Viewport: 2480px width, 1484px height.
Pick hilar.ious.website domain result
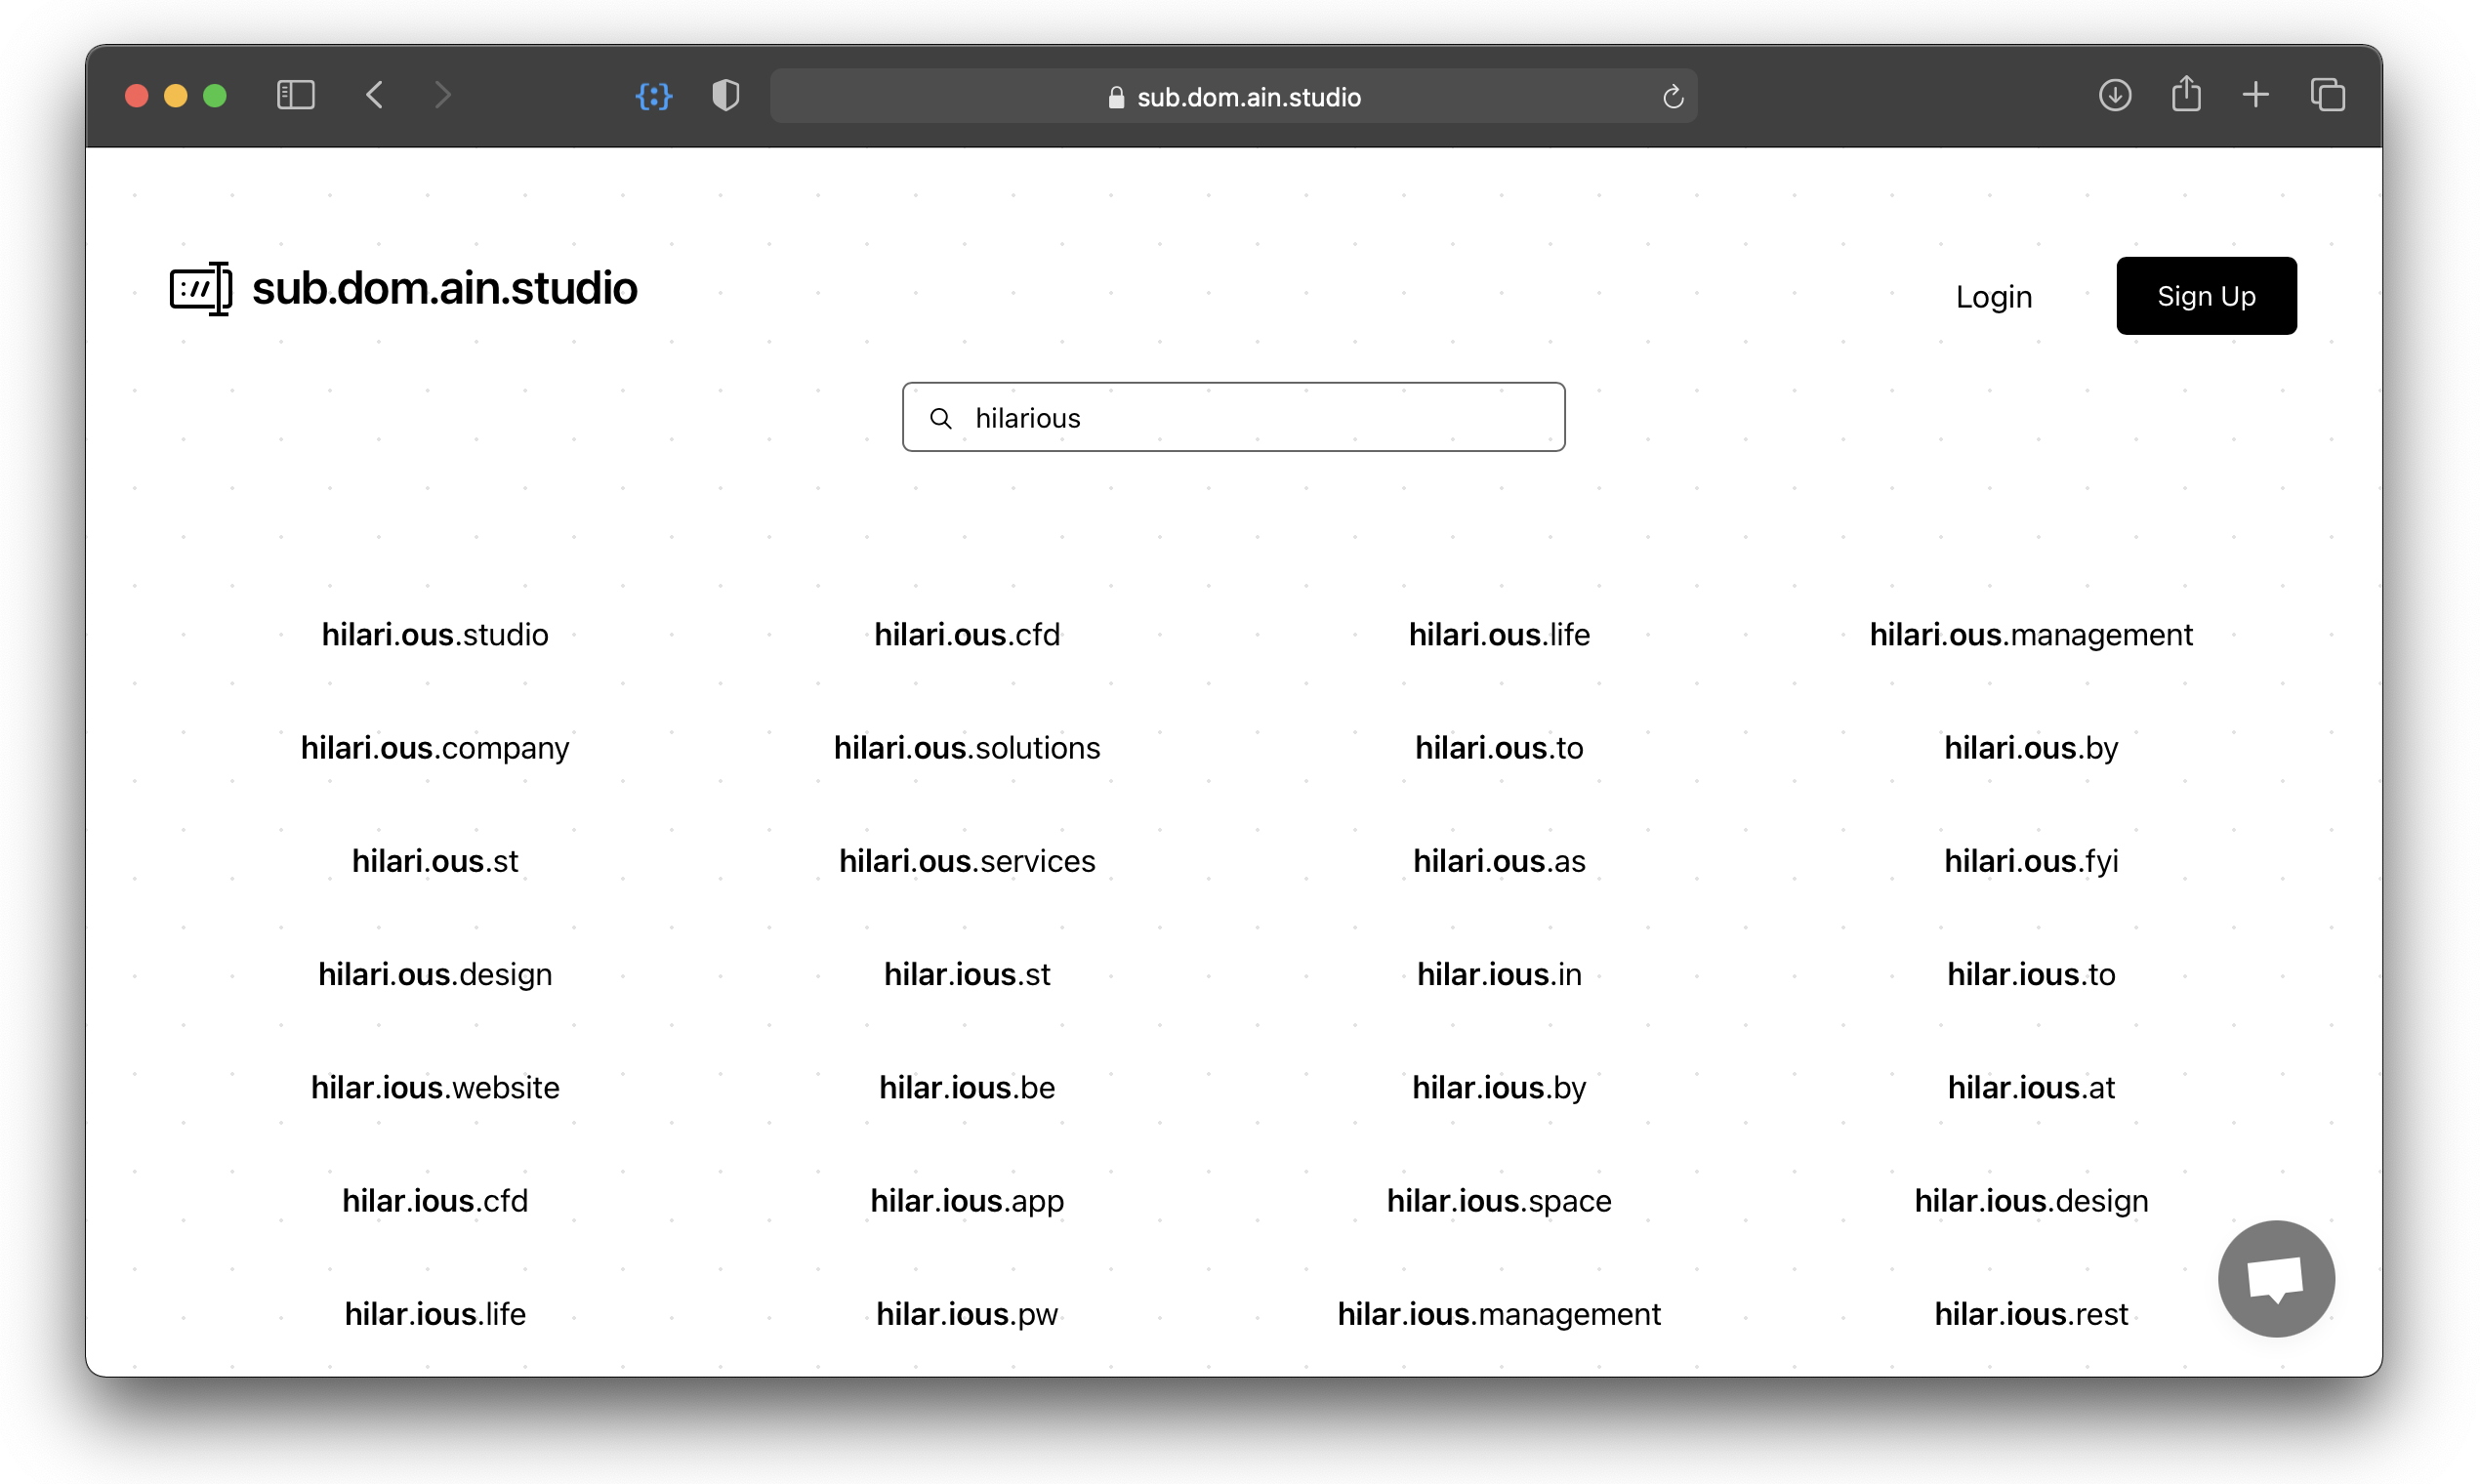tap(435, 1088)
